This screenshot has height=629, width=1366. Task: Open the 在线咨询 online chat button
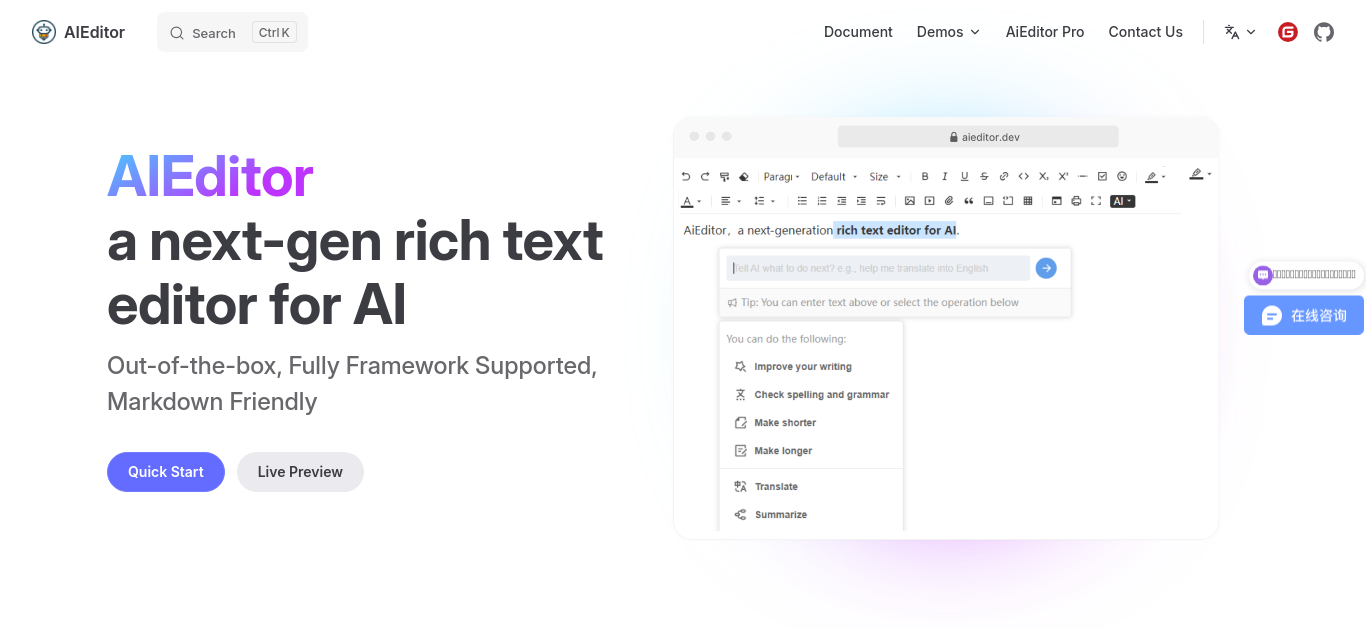[1304, 315]
